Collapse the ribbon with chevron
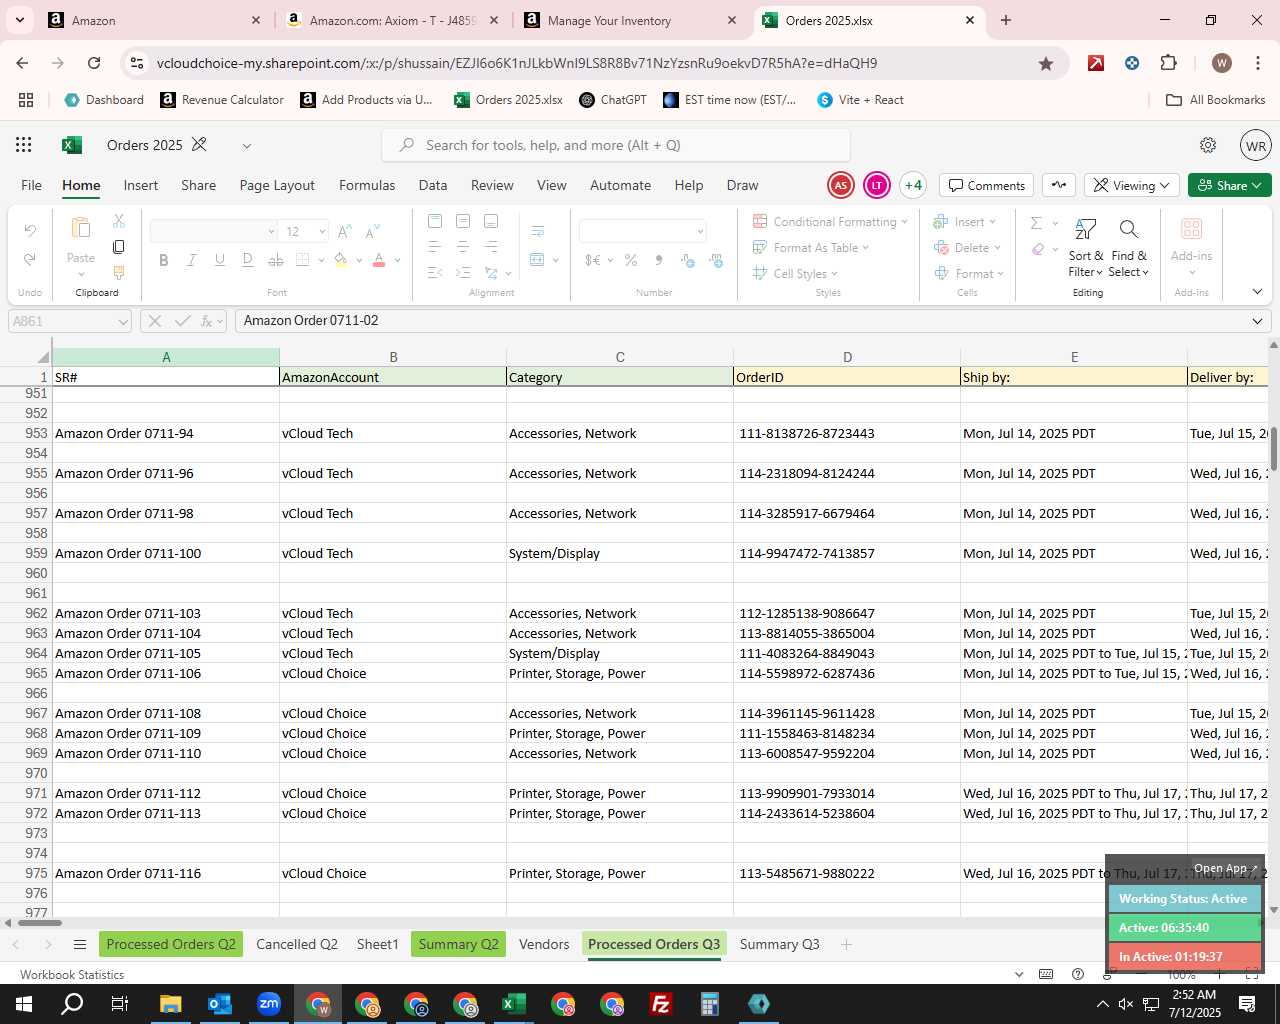This screenshot has width=1280, height=1024. (1257, 292)
